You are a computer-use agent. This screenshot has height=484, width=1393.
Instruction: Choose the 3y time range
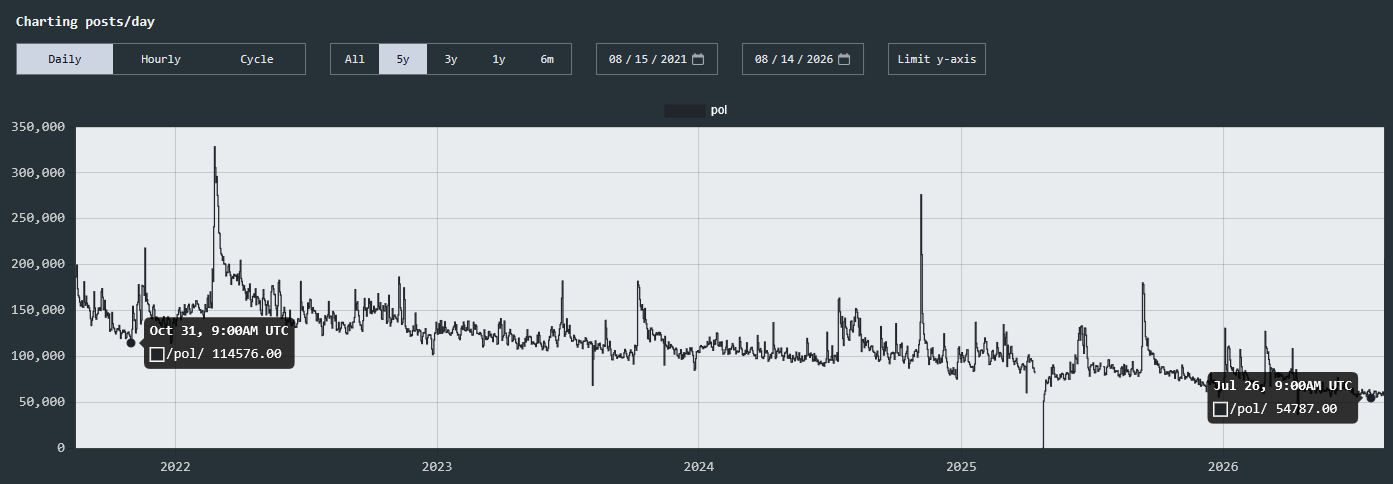point(451,59)
